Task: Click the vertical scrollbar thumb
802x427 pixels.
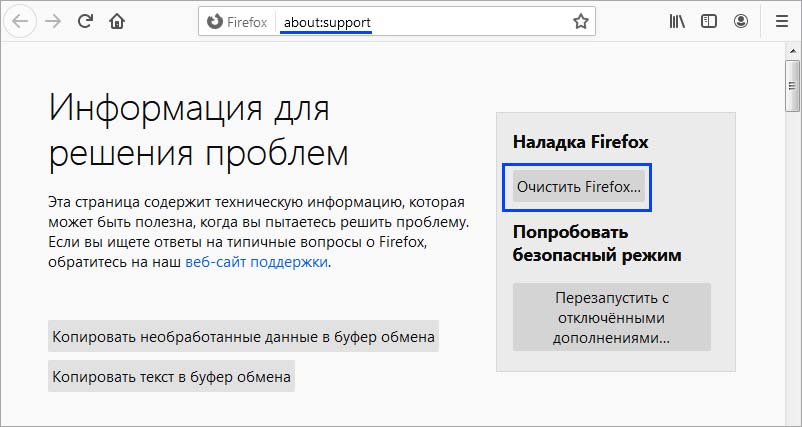Action: point(793,85)
